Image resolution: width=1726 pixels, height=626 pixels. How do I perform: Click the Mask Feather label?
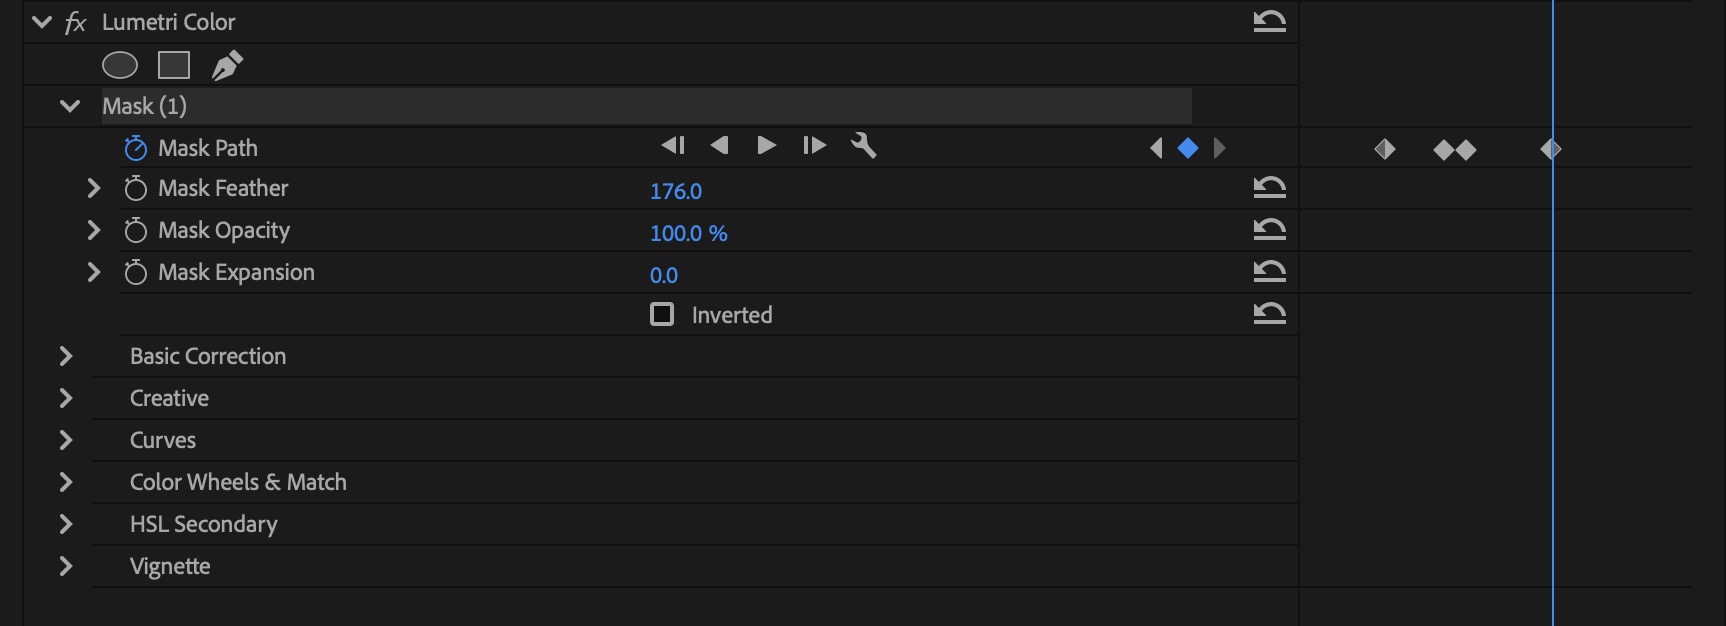click(x=223, y=188)
